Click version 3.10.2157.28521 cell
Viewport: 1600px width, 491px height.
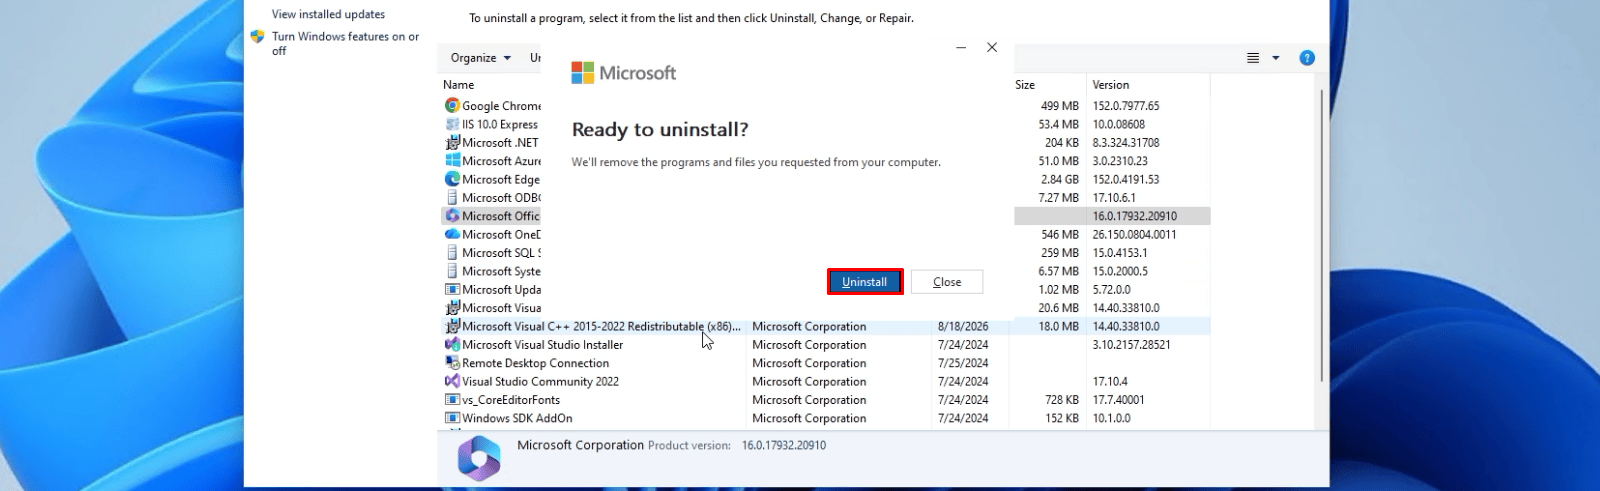(x=1131, y=345)
